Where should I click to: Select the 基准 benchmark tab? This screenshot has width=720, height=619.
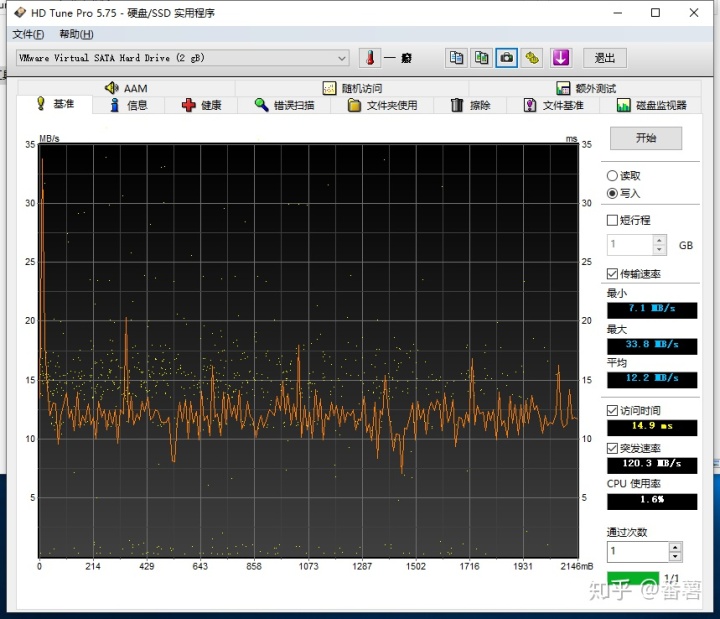55,104
